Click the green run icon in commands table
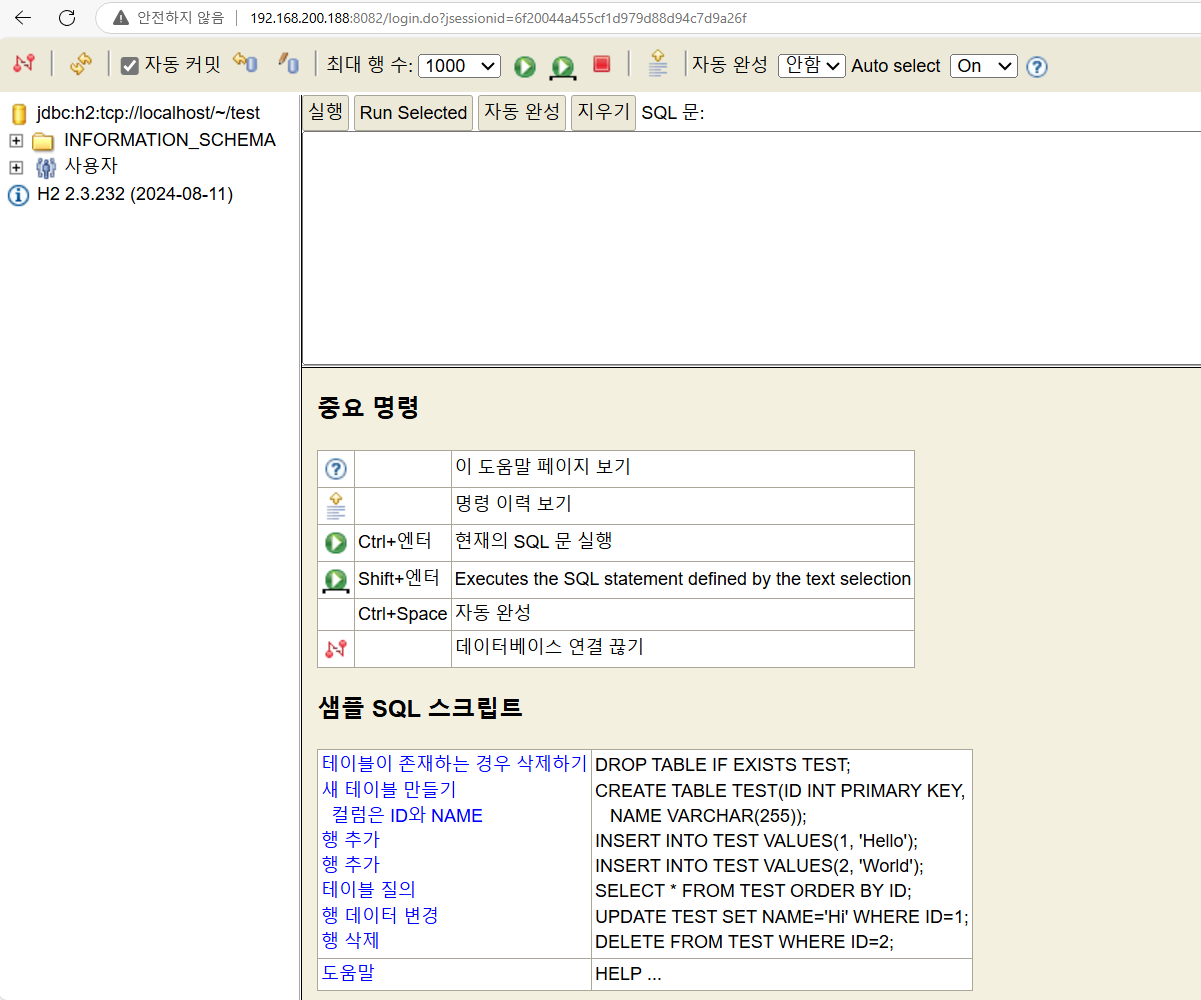 coord(336,543)
